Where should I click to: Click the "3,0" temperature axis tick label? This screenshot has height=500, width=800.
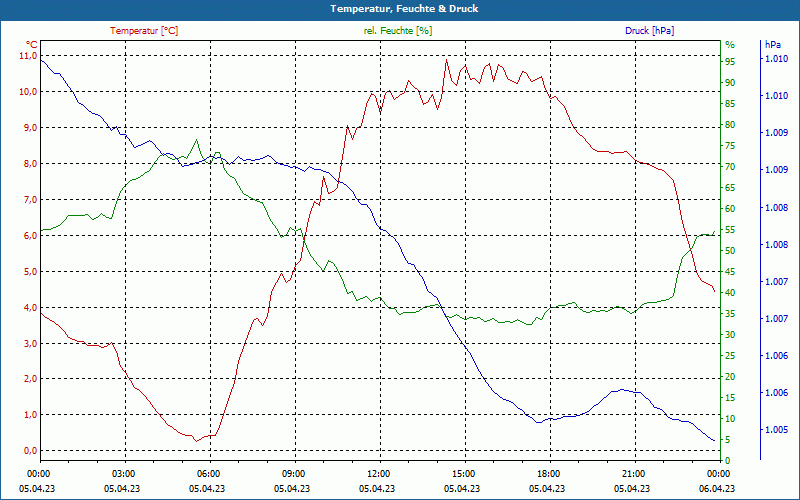click(30, 343)
